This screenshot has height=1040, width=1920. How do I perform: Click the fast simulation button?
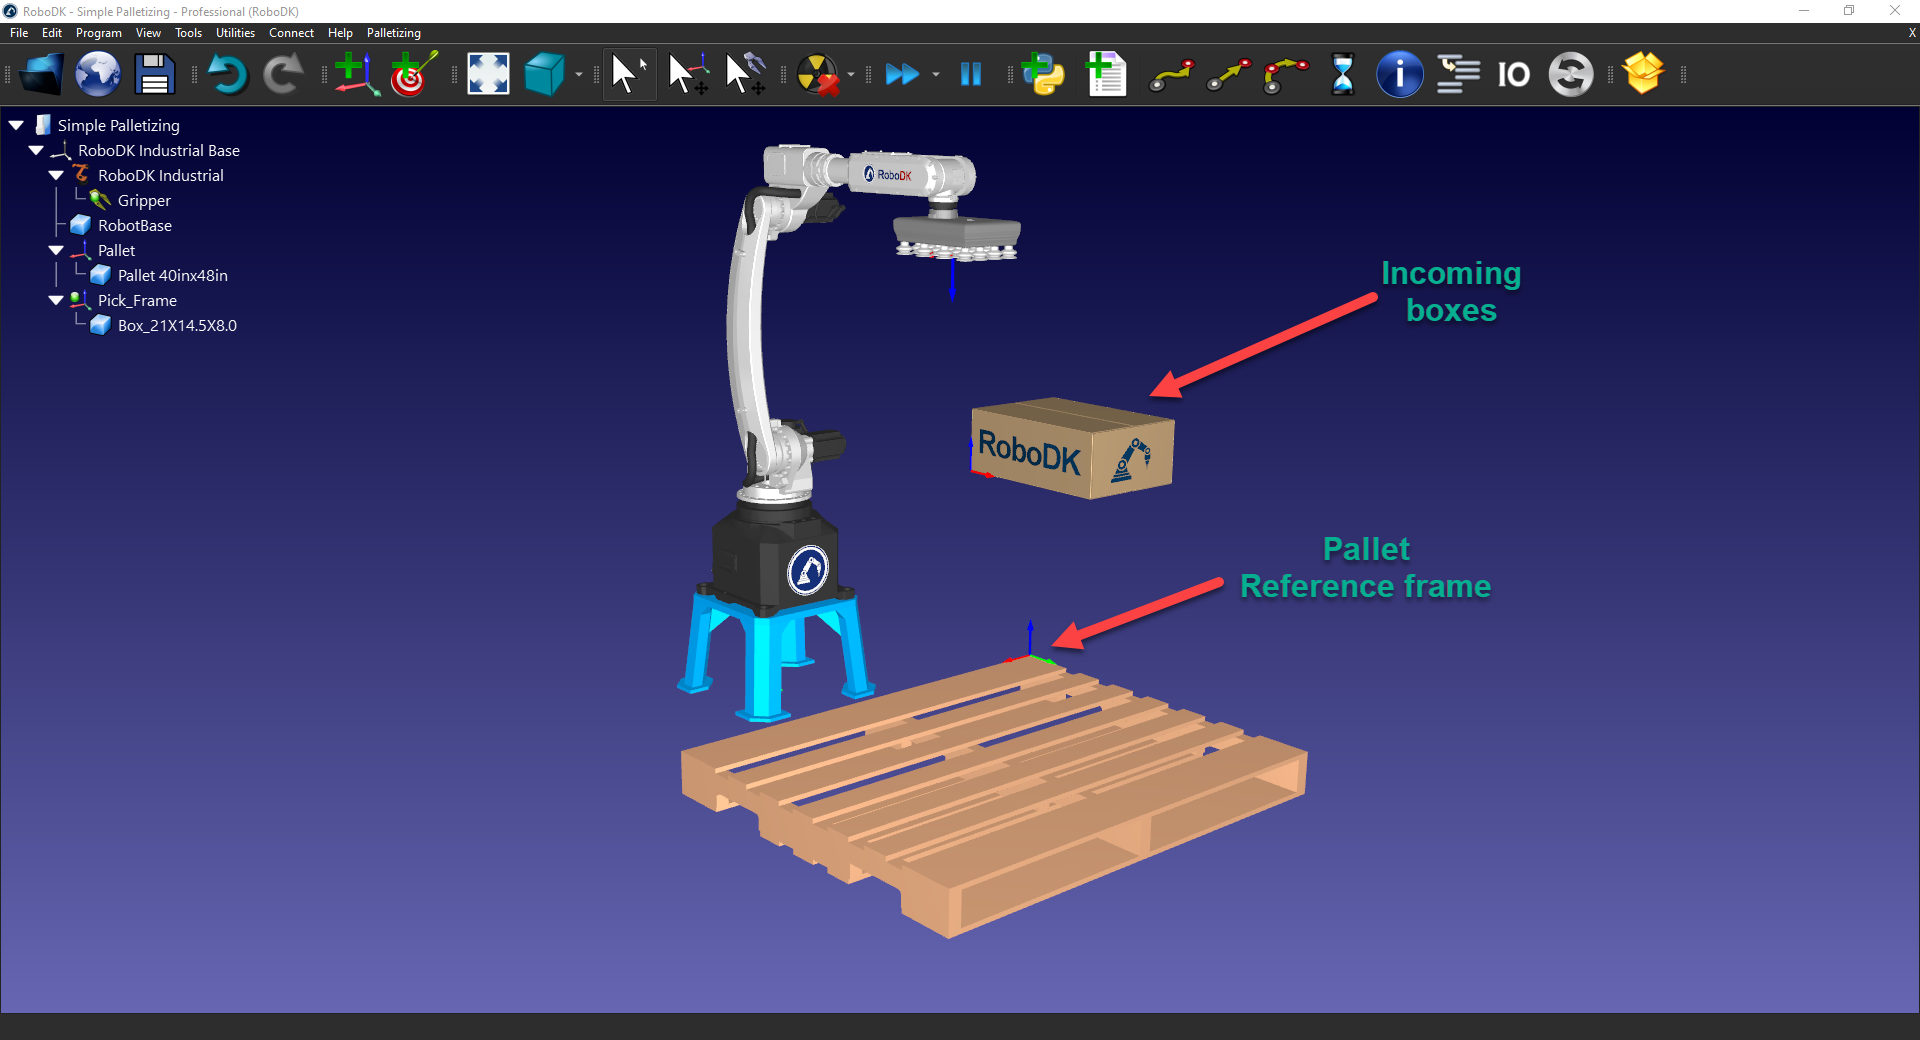coord(903,74)
